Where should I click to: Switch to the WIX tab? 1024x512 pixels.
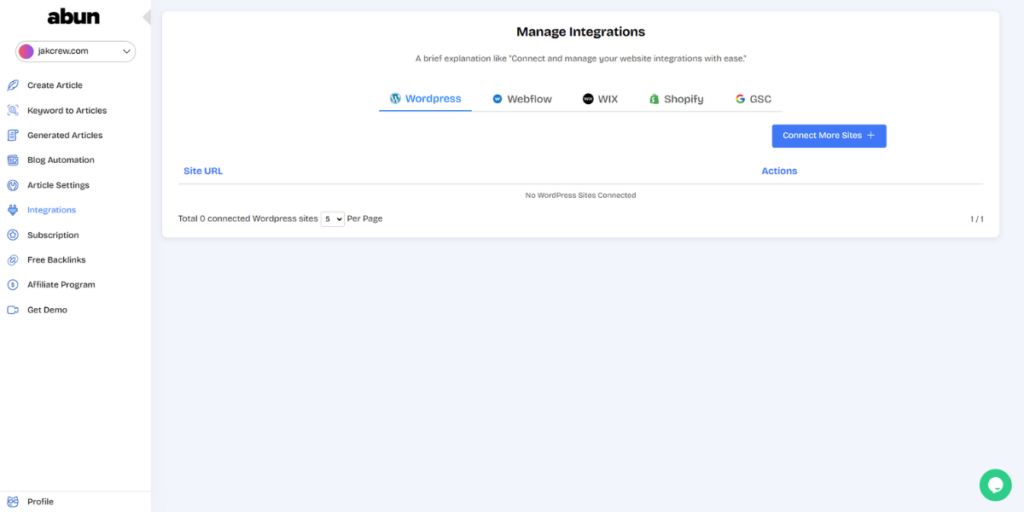600,99
